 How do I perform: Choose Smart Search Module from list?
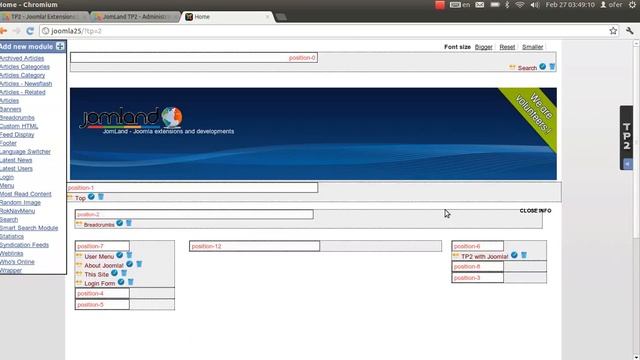point(29,228)
